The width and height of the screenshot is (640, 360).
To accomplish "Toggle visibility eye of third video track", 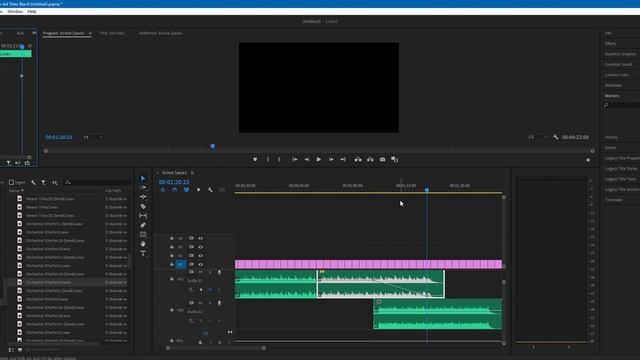I will click(200, 256).
